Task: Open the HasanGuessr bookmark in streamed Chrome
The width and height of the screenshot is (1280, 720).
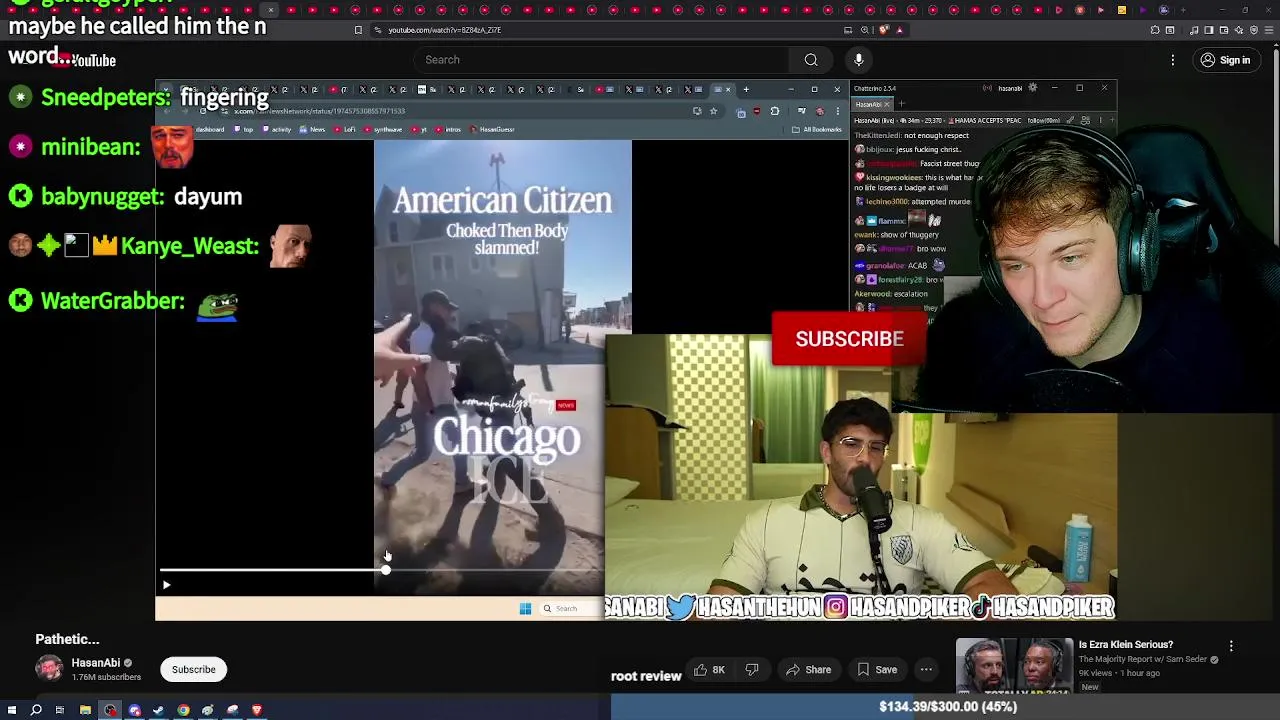Action: [492, 129]
